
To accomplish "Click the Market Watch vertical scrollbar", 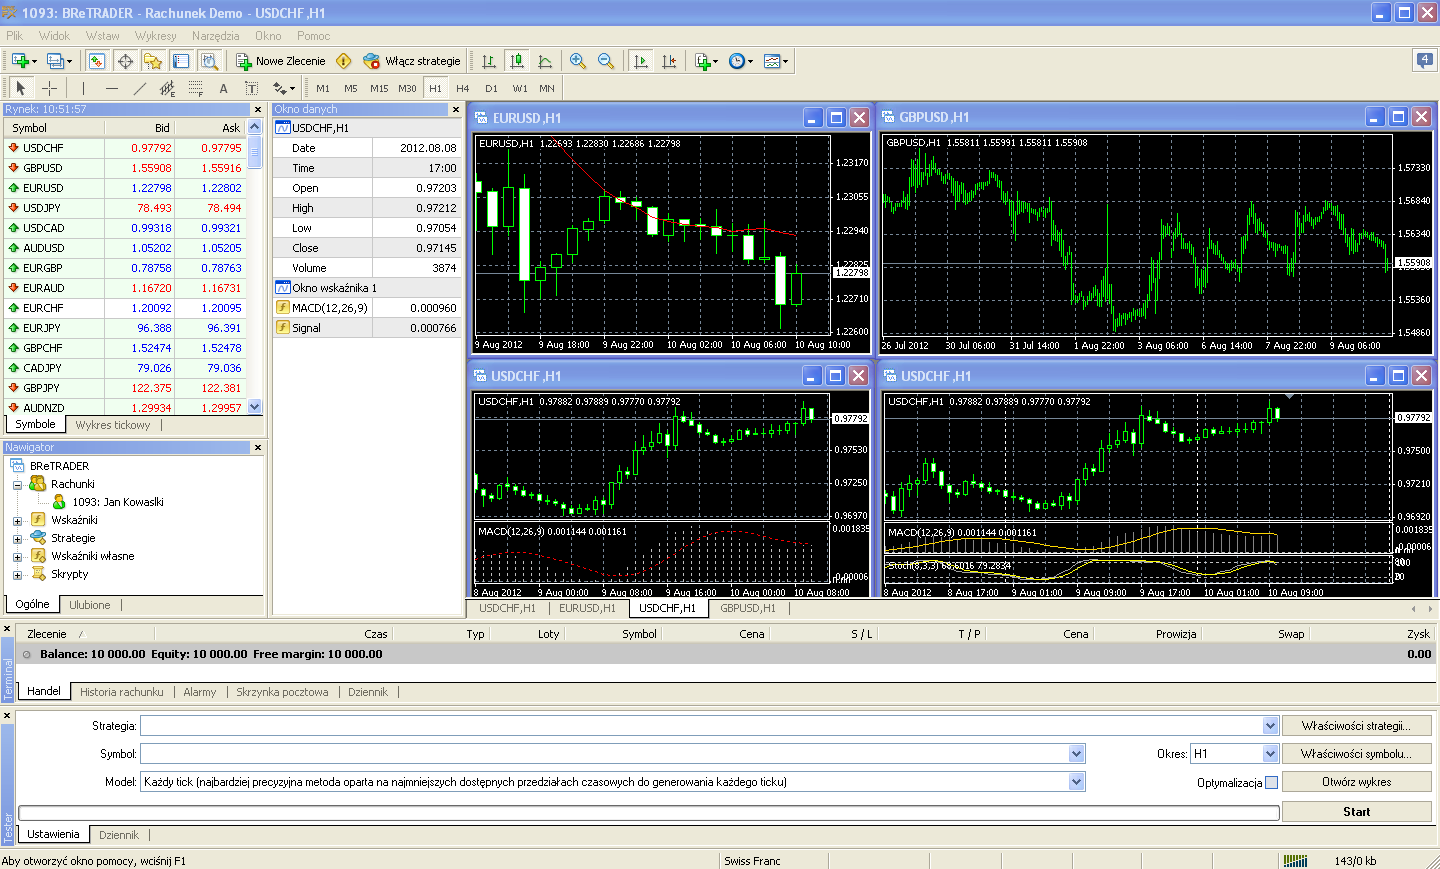I will tap(254, 267).
